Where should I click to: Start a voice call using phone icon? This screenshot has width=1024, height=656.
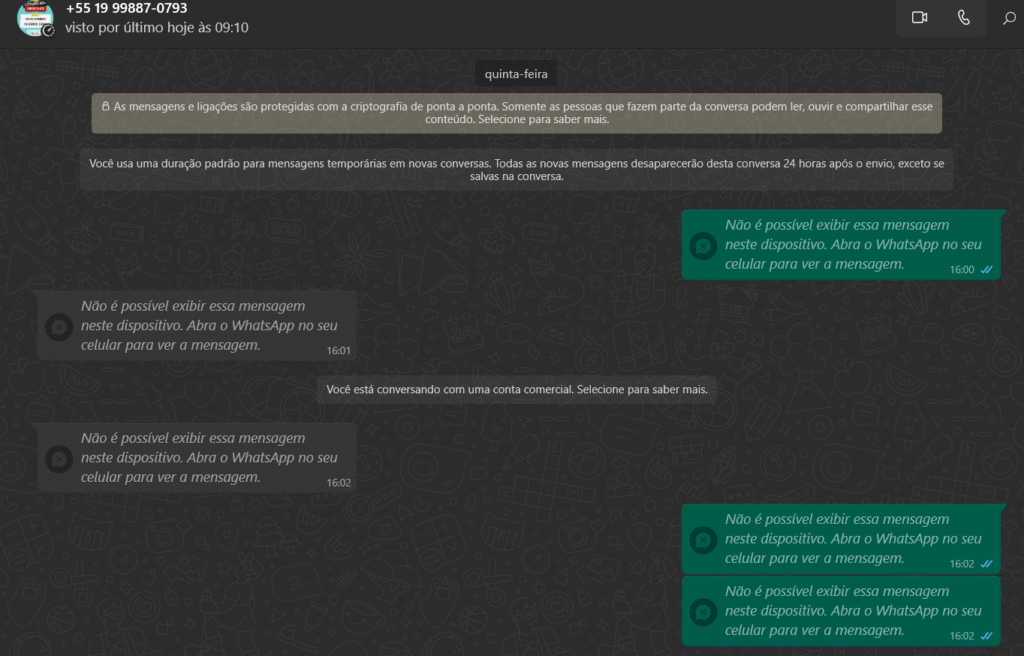[963, 18]
